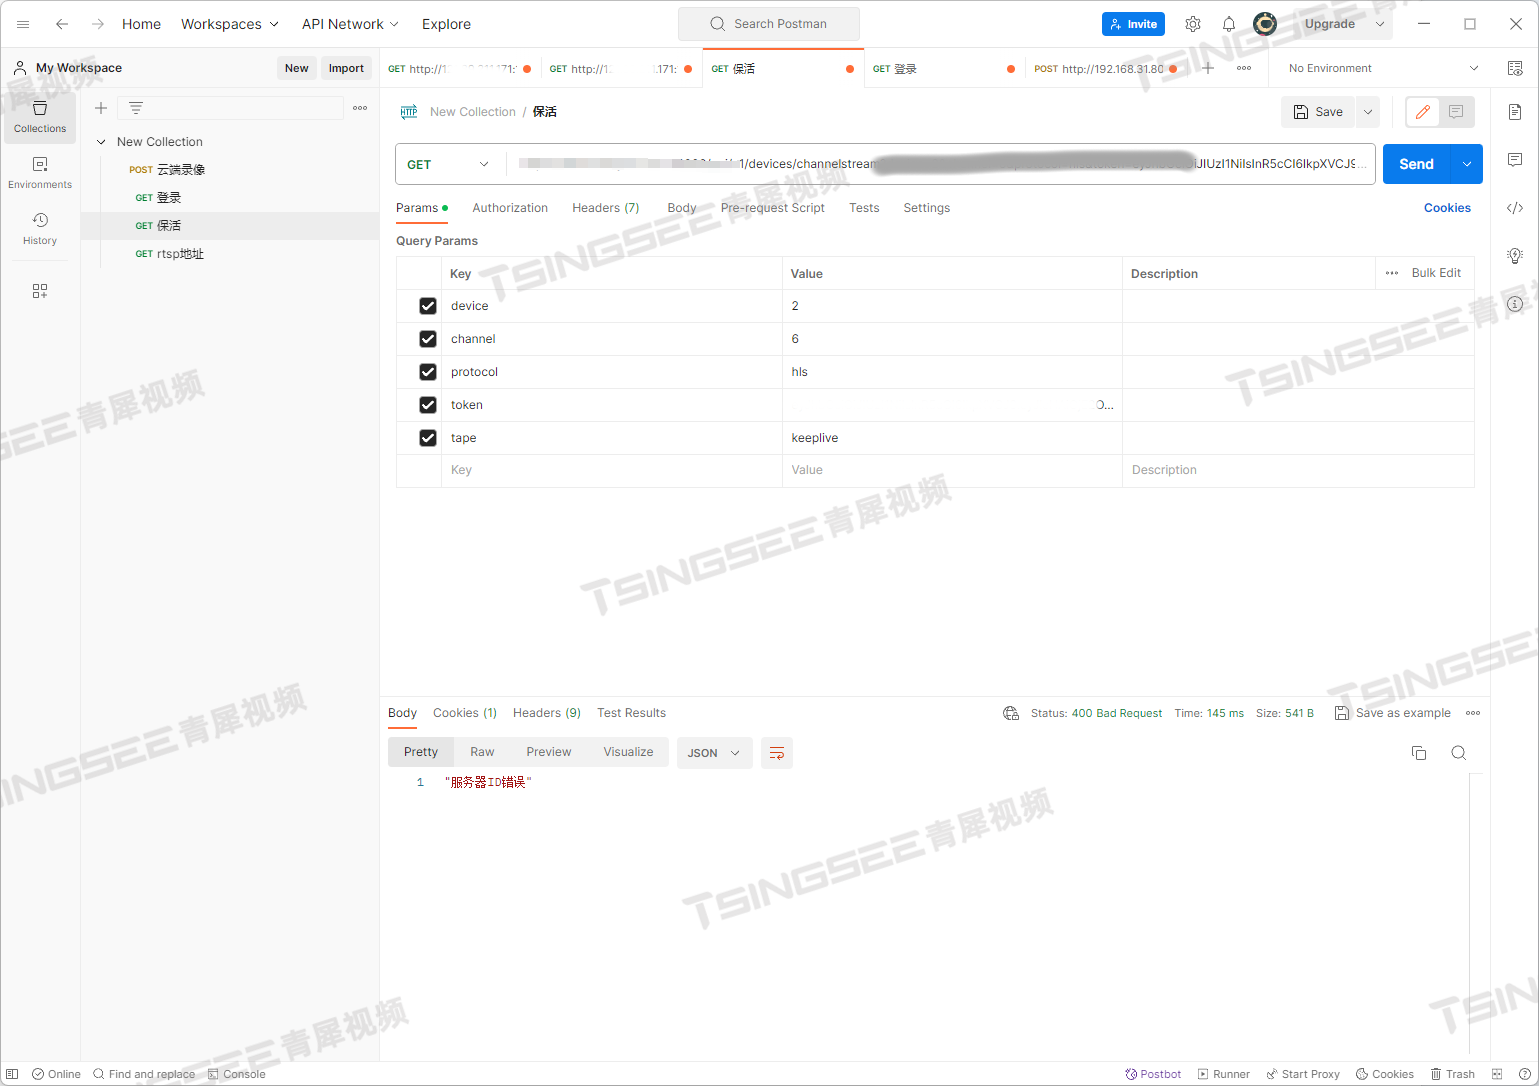Click the blue Send button
This screenshot has height=1086, width=1539.
(1417, 164)
